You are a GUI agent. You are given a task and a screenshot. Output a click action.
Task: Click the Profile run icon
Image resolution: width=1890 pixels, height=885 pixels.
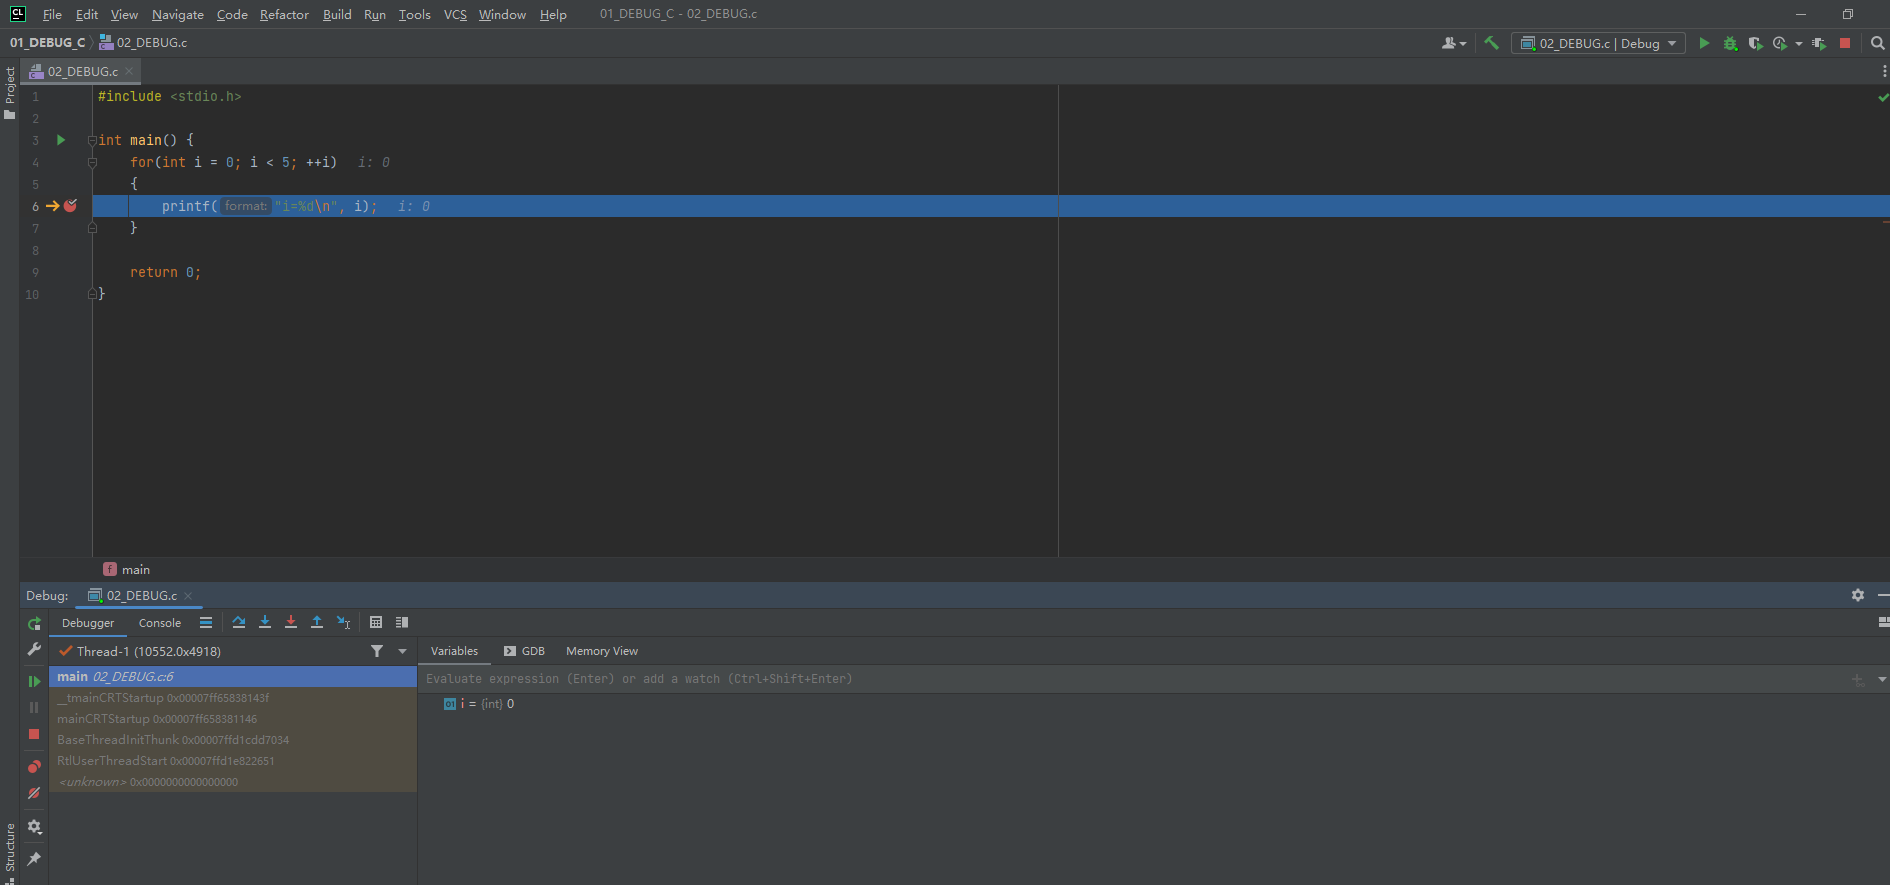point(1780,43)
